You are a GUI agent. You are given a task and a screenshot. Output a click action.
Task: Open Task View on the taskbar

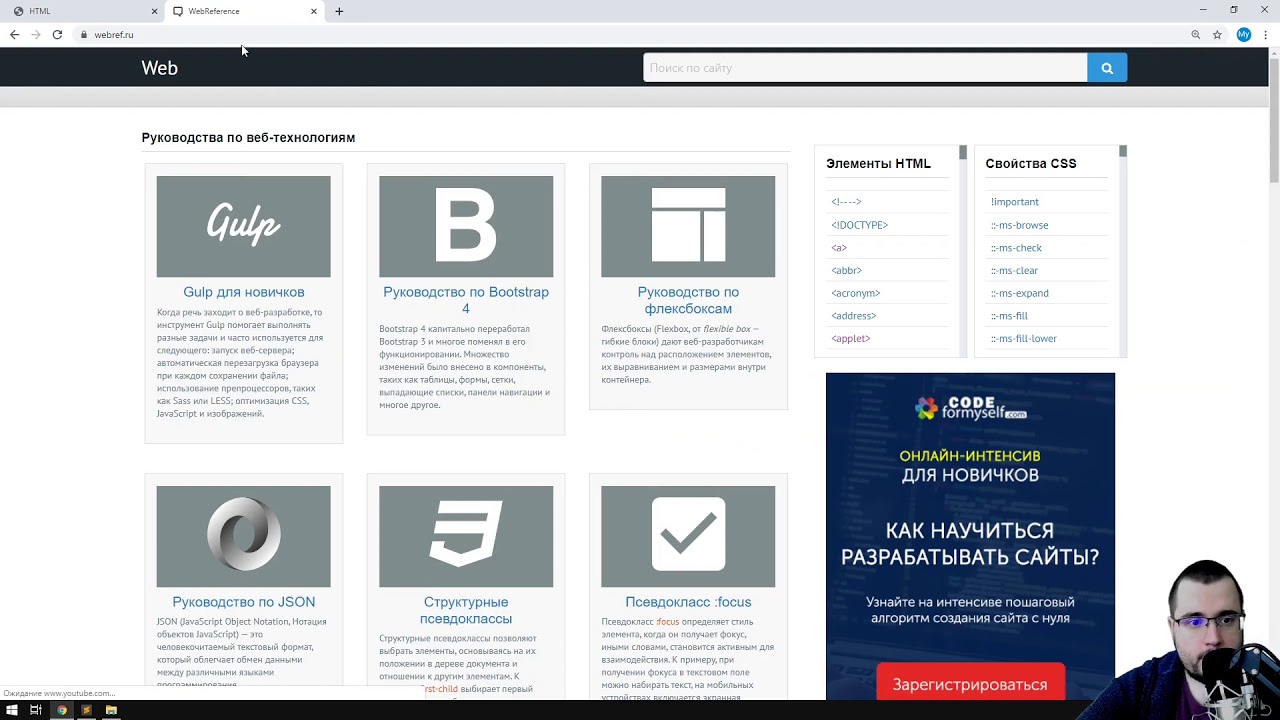36,710
